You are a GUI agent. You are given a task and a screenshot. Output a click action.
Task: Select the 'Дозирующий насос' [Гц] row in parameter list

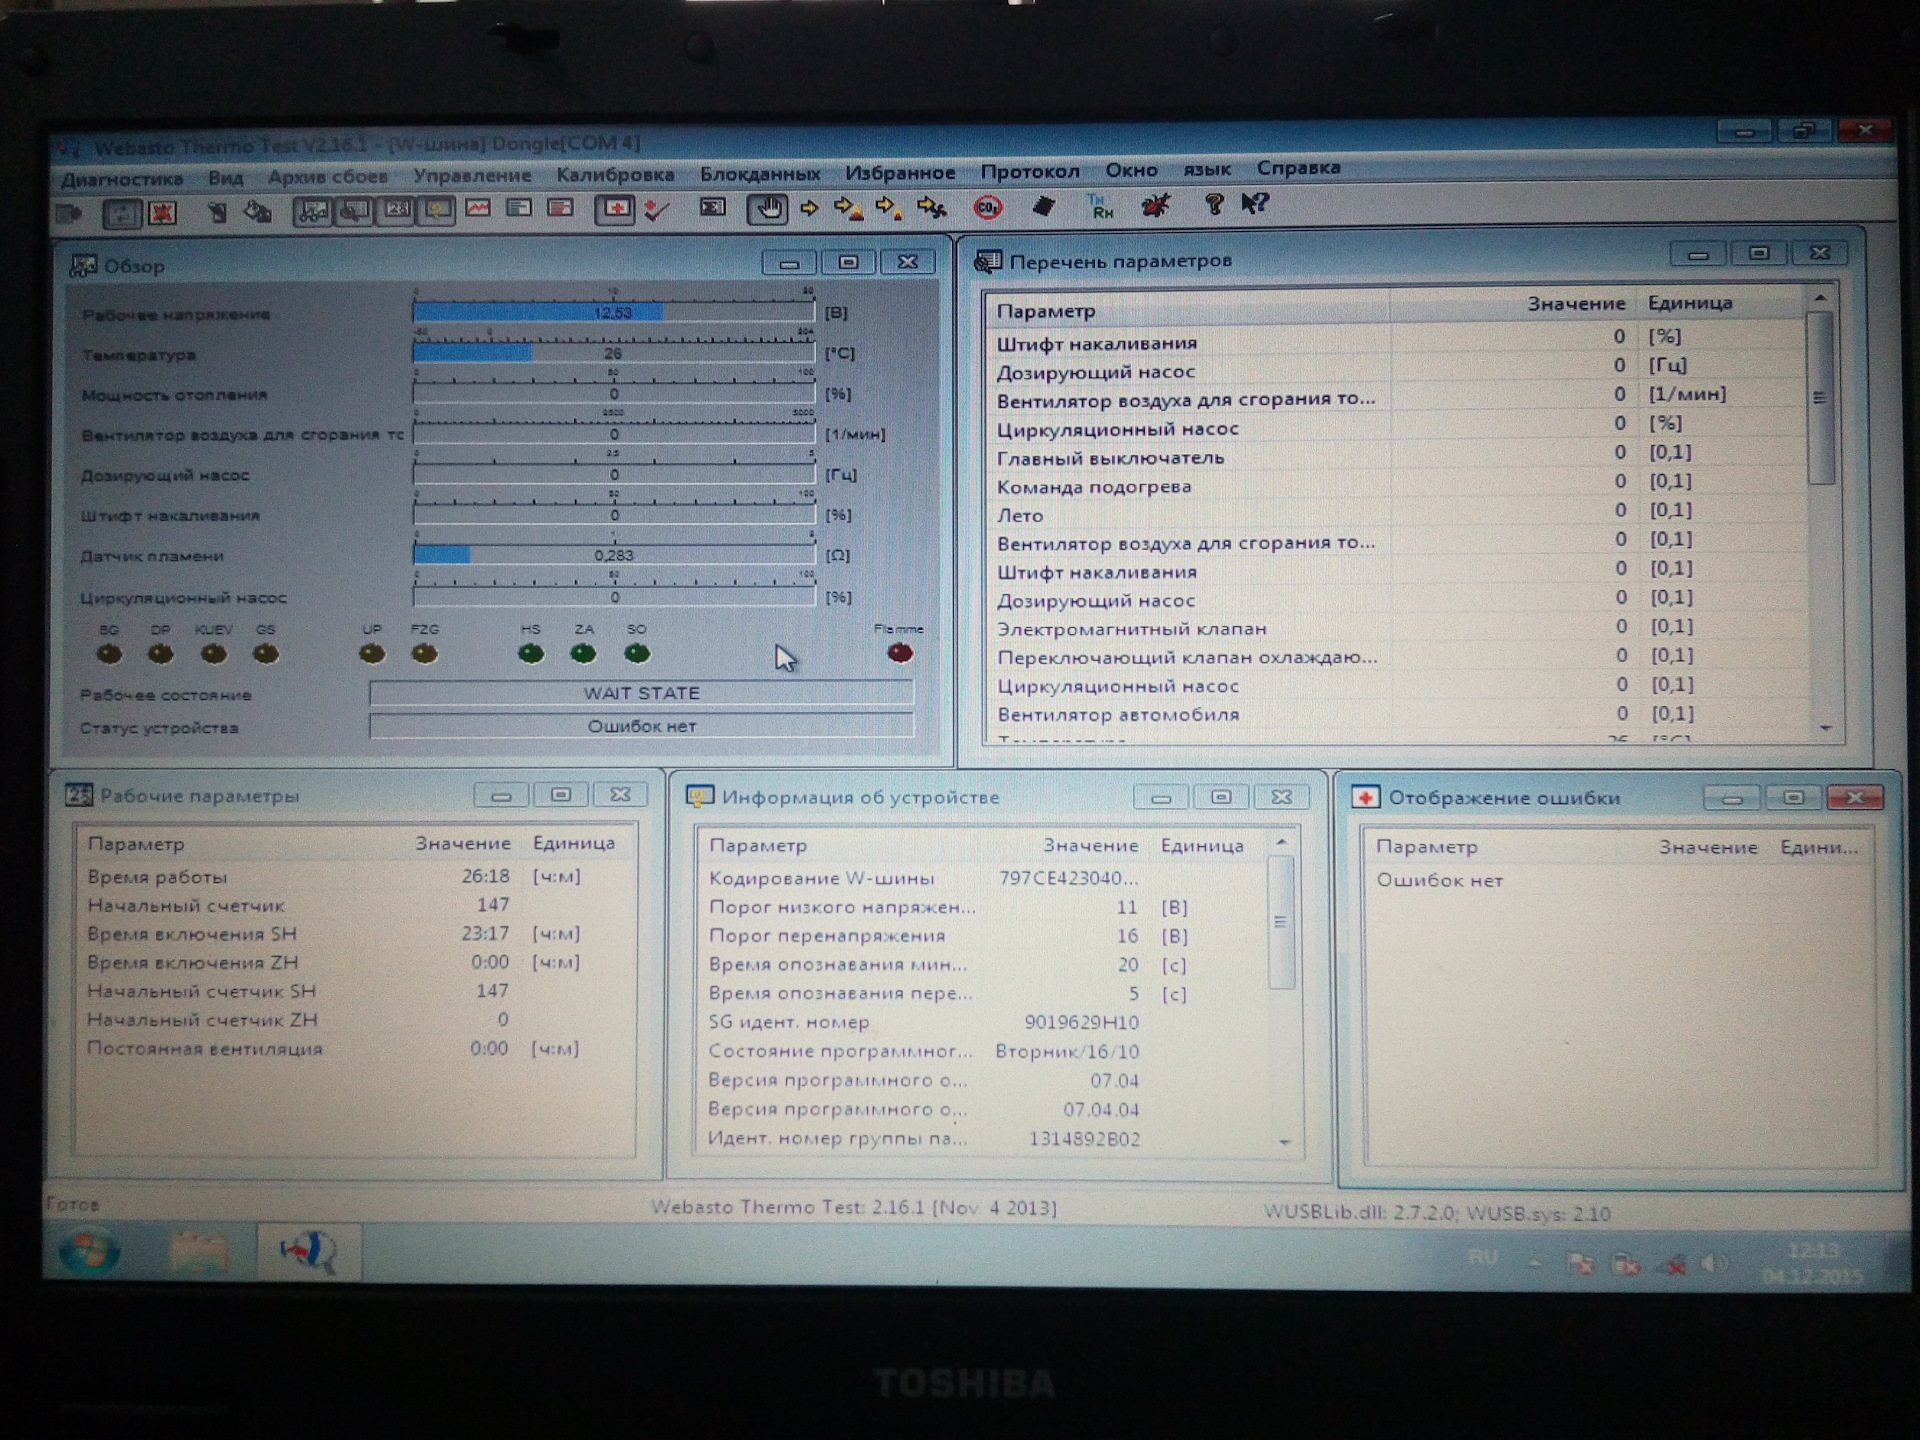pos(1396,368)
